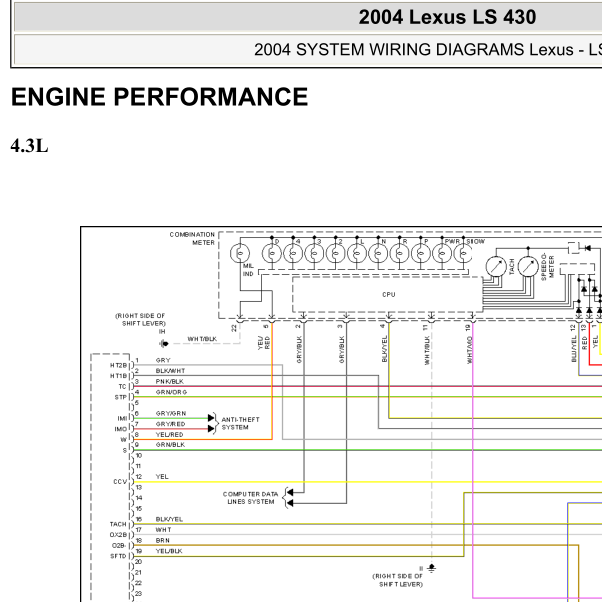Viewport: 602px width, 602px height.
Task: Select the horizontal "YEL/RED" label at pin 8
Action: point(169,435)
